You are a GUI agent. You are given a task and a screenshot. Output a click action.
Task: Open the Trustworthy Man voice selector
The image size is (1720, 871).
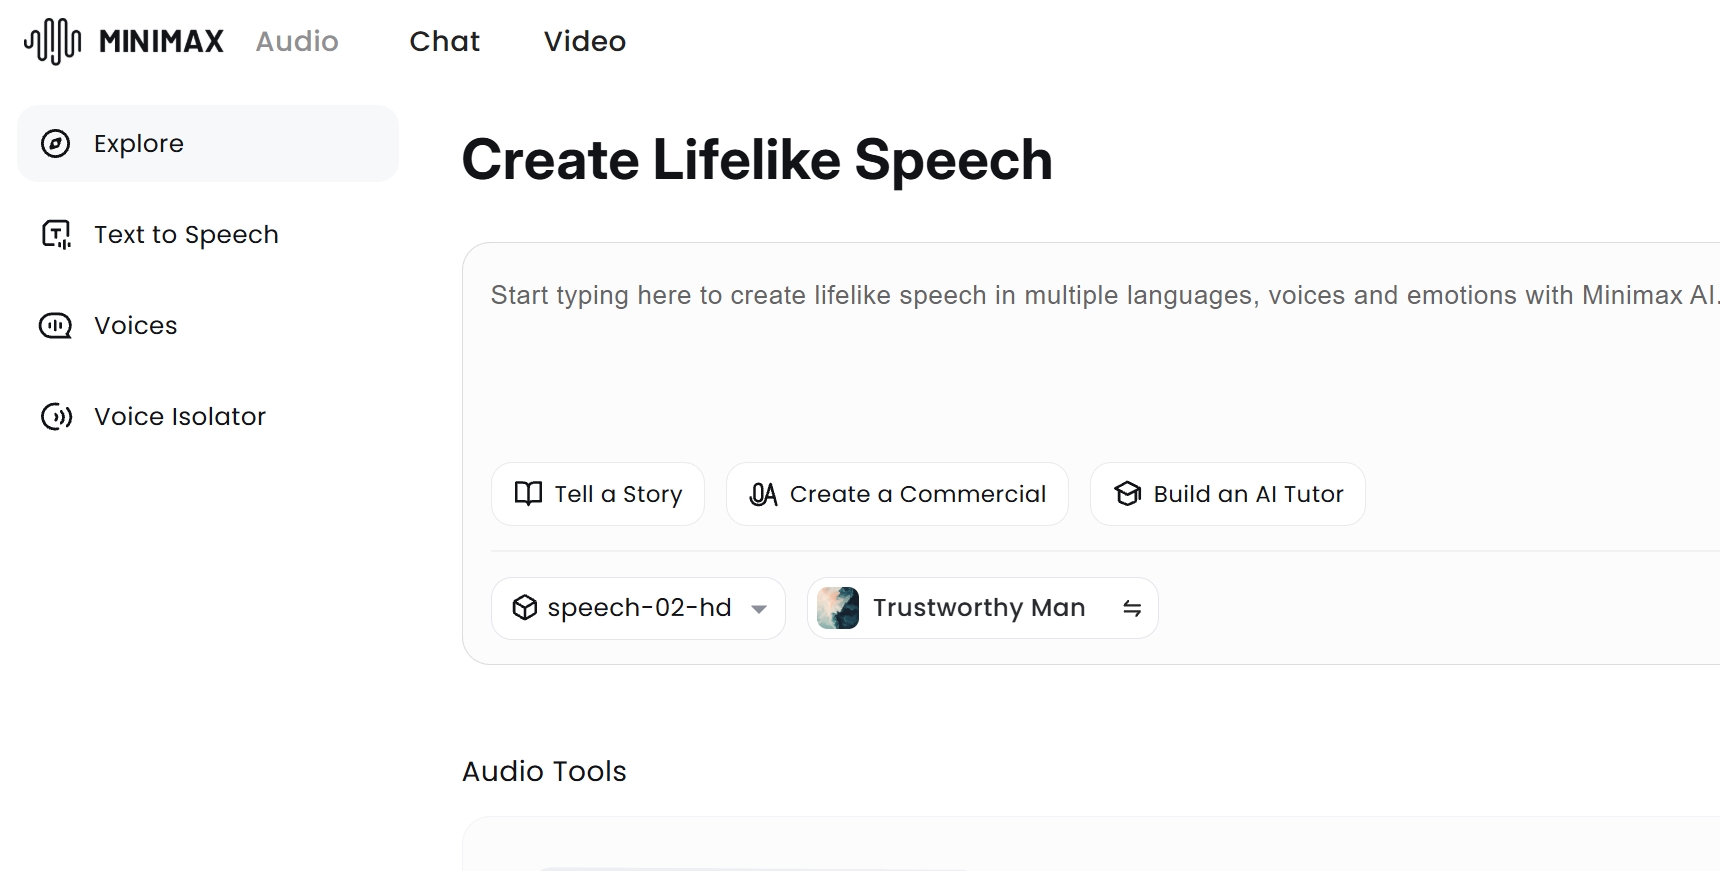click(978, 608)
